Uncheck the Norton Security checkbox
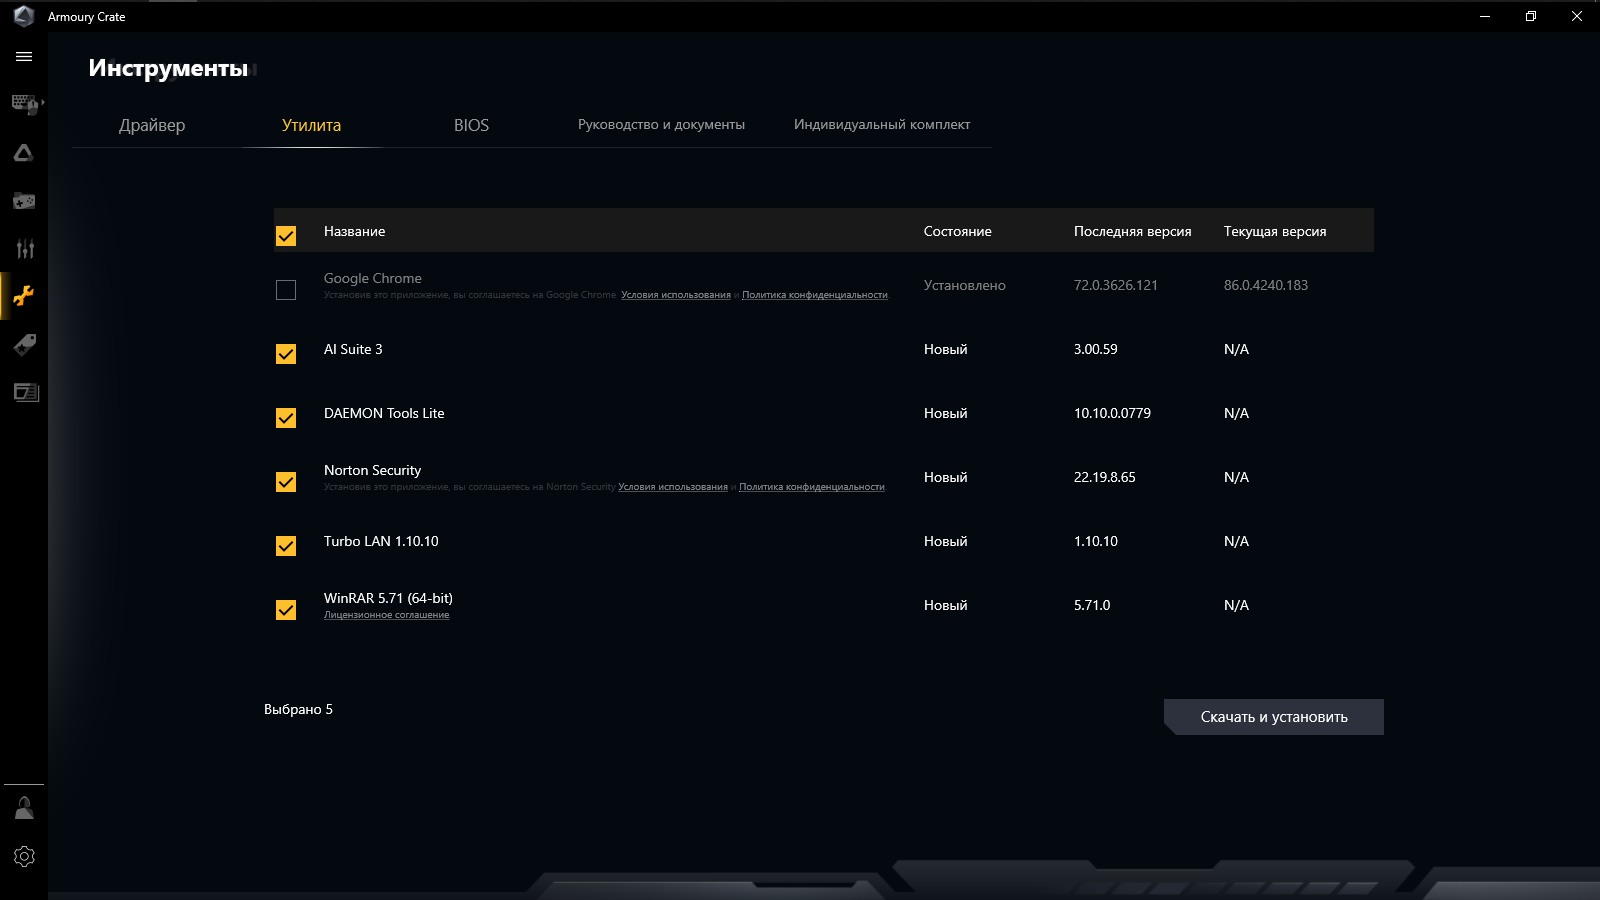 point(286,482)
